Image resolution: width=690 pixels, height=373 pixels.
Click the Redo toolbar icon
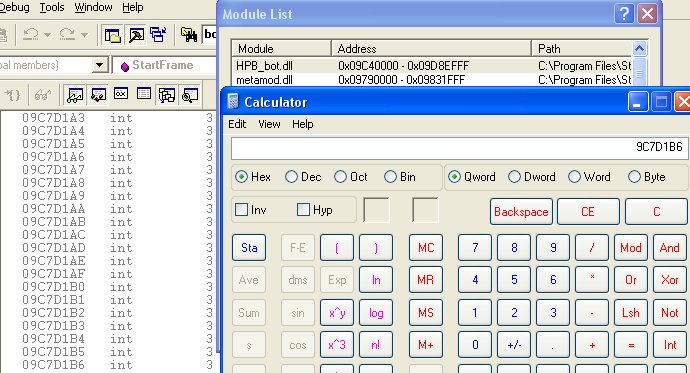coord(67,34)
